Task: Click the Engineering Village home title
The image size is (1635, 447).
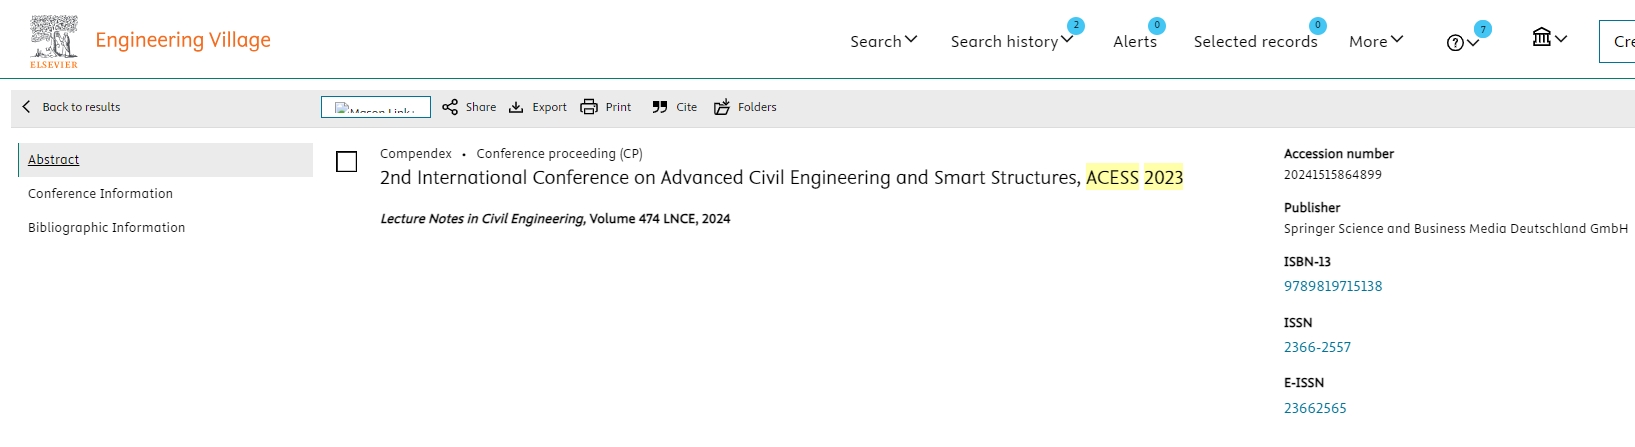Action: click(x=183, y=40)
